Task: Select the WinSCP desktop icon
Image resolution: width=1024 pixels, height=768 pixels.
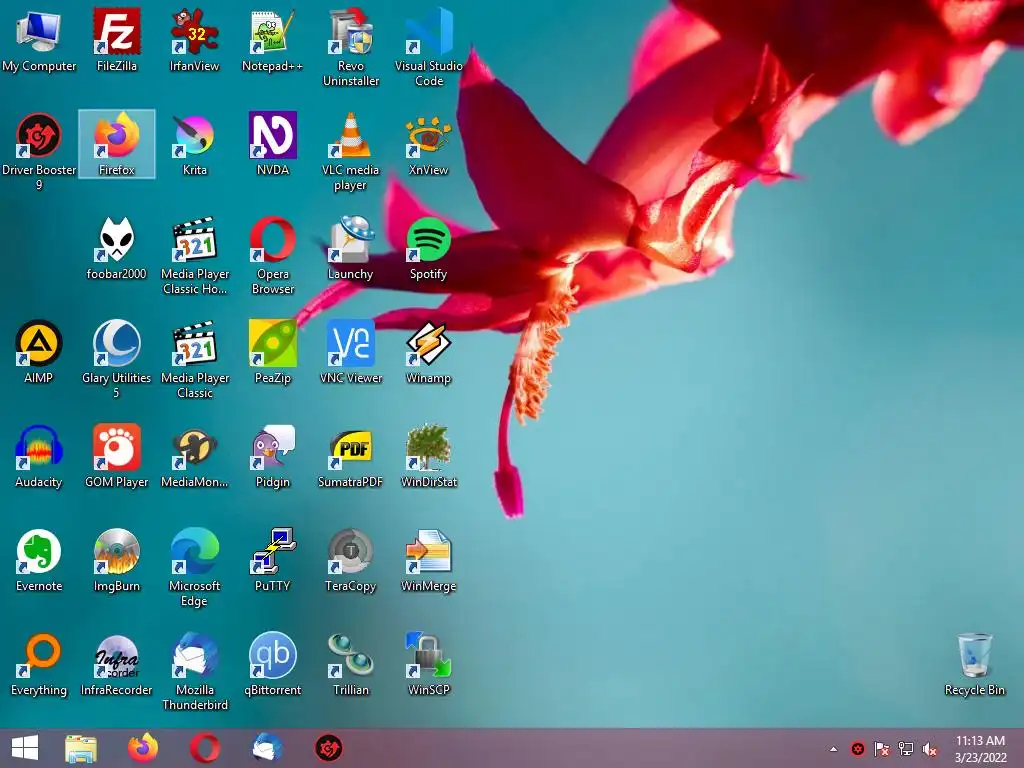Action: click(428, 664)
